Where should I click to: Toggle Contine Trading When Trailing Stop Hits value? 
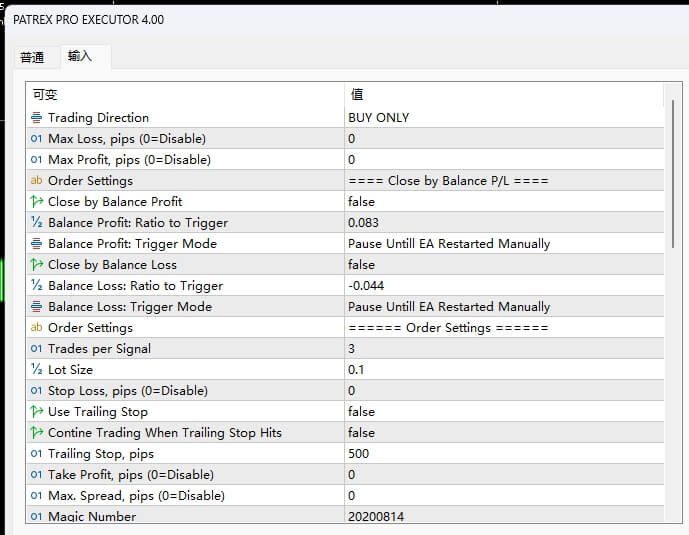tap(504, 433)
